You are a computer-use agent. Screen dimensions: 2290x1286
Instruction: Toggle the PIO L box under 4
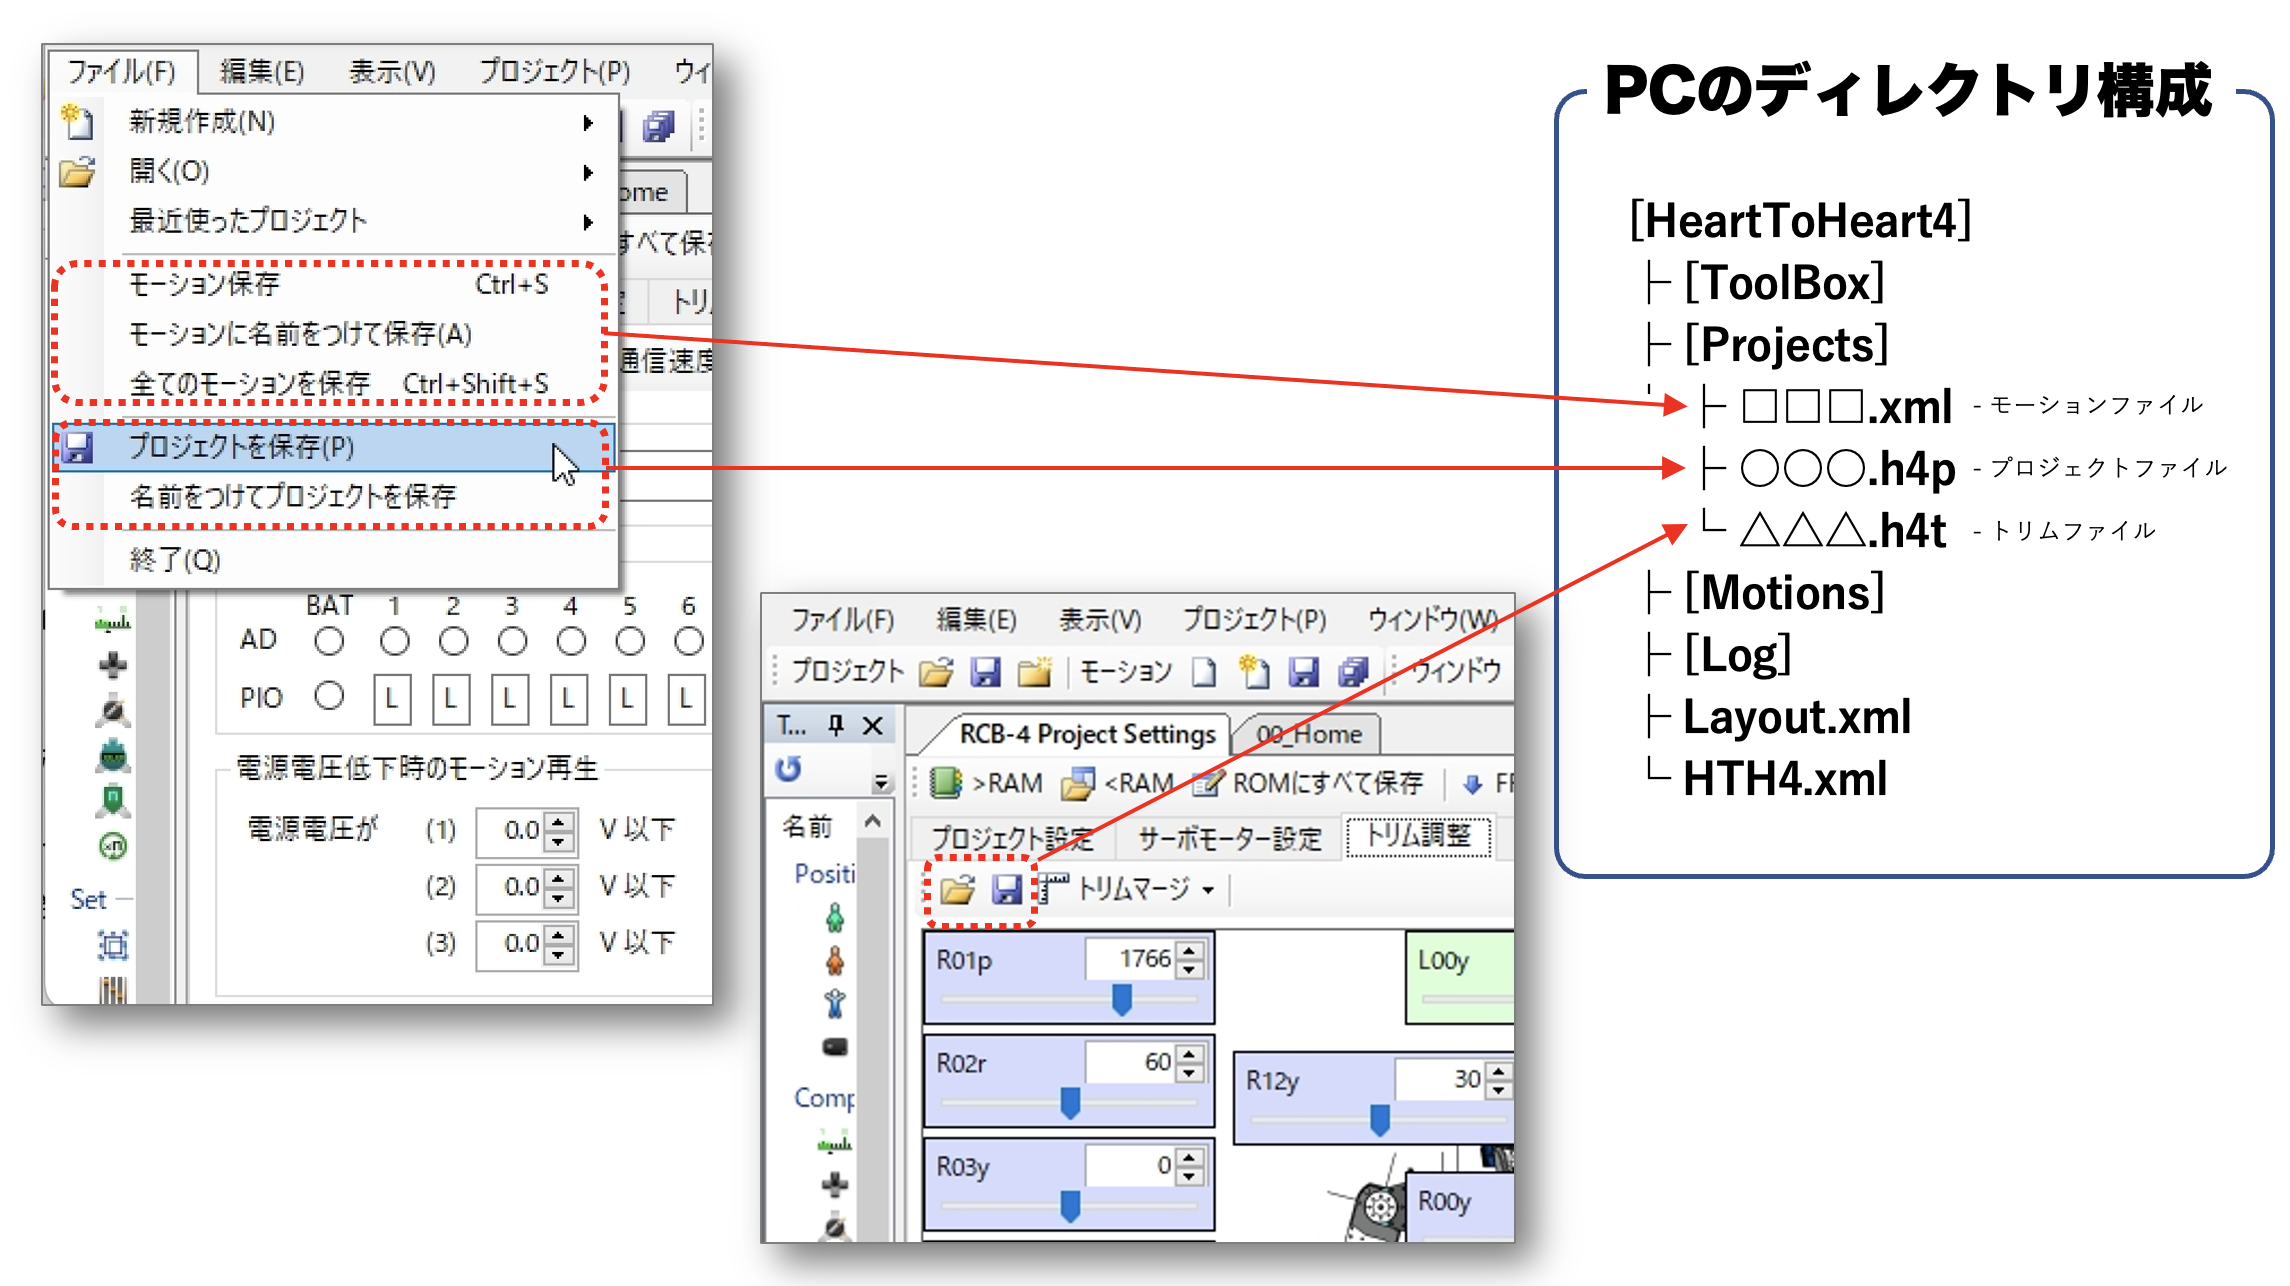point(568,699)
